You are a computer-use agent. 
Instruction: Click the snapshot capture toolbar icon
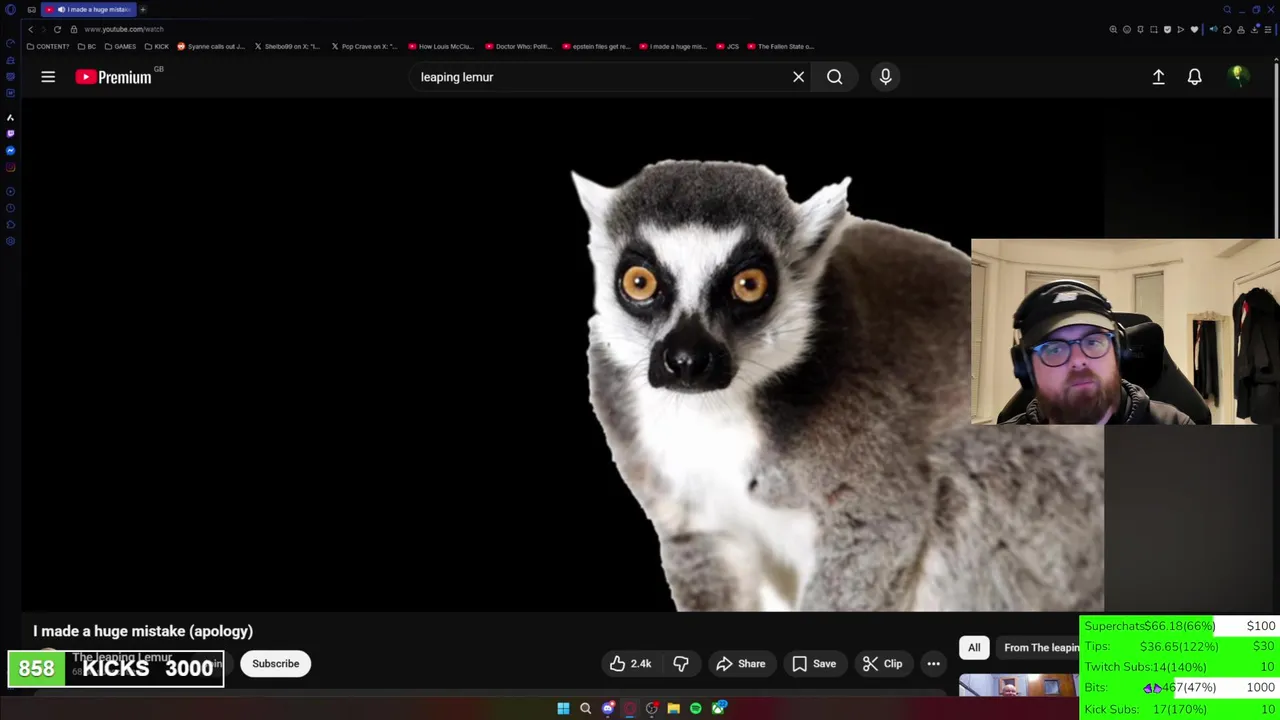(1153, 29)
